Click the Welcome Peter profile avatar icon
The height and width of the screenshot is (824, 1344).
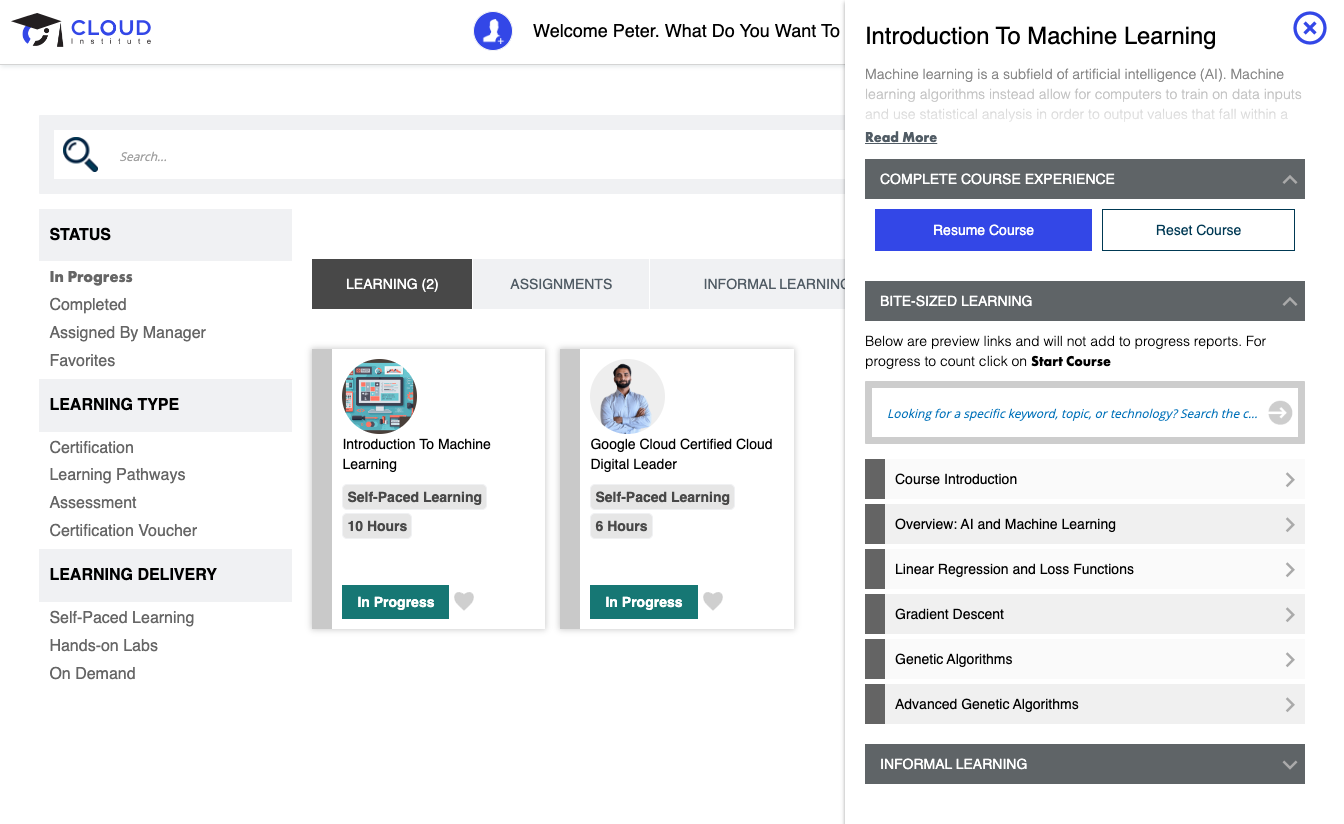(493, 30)
